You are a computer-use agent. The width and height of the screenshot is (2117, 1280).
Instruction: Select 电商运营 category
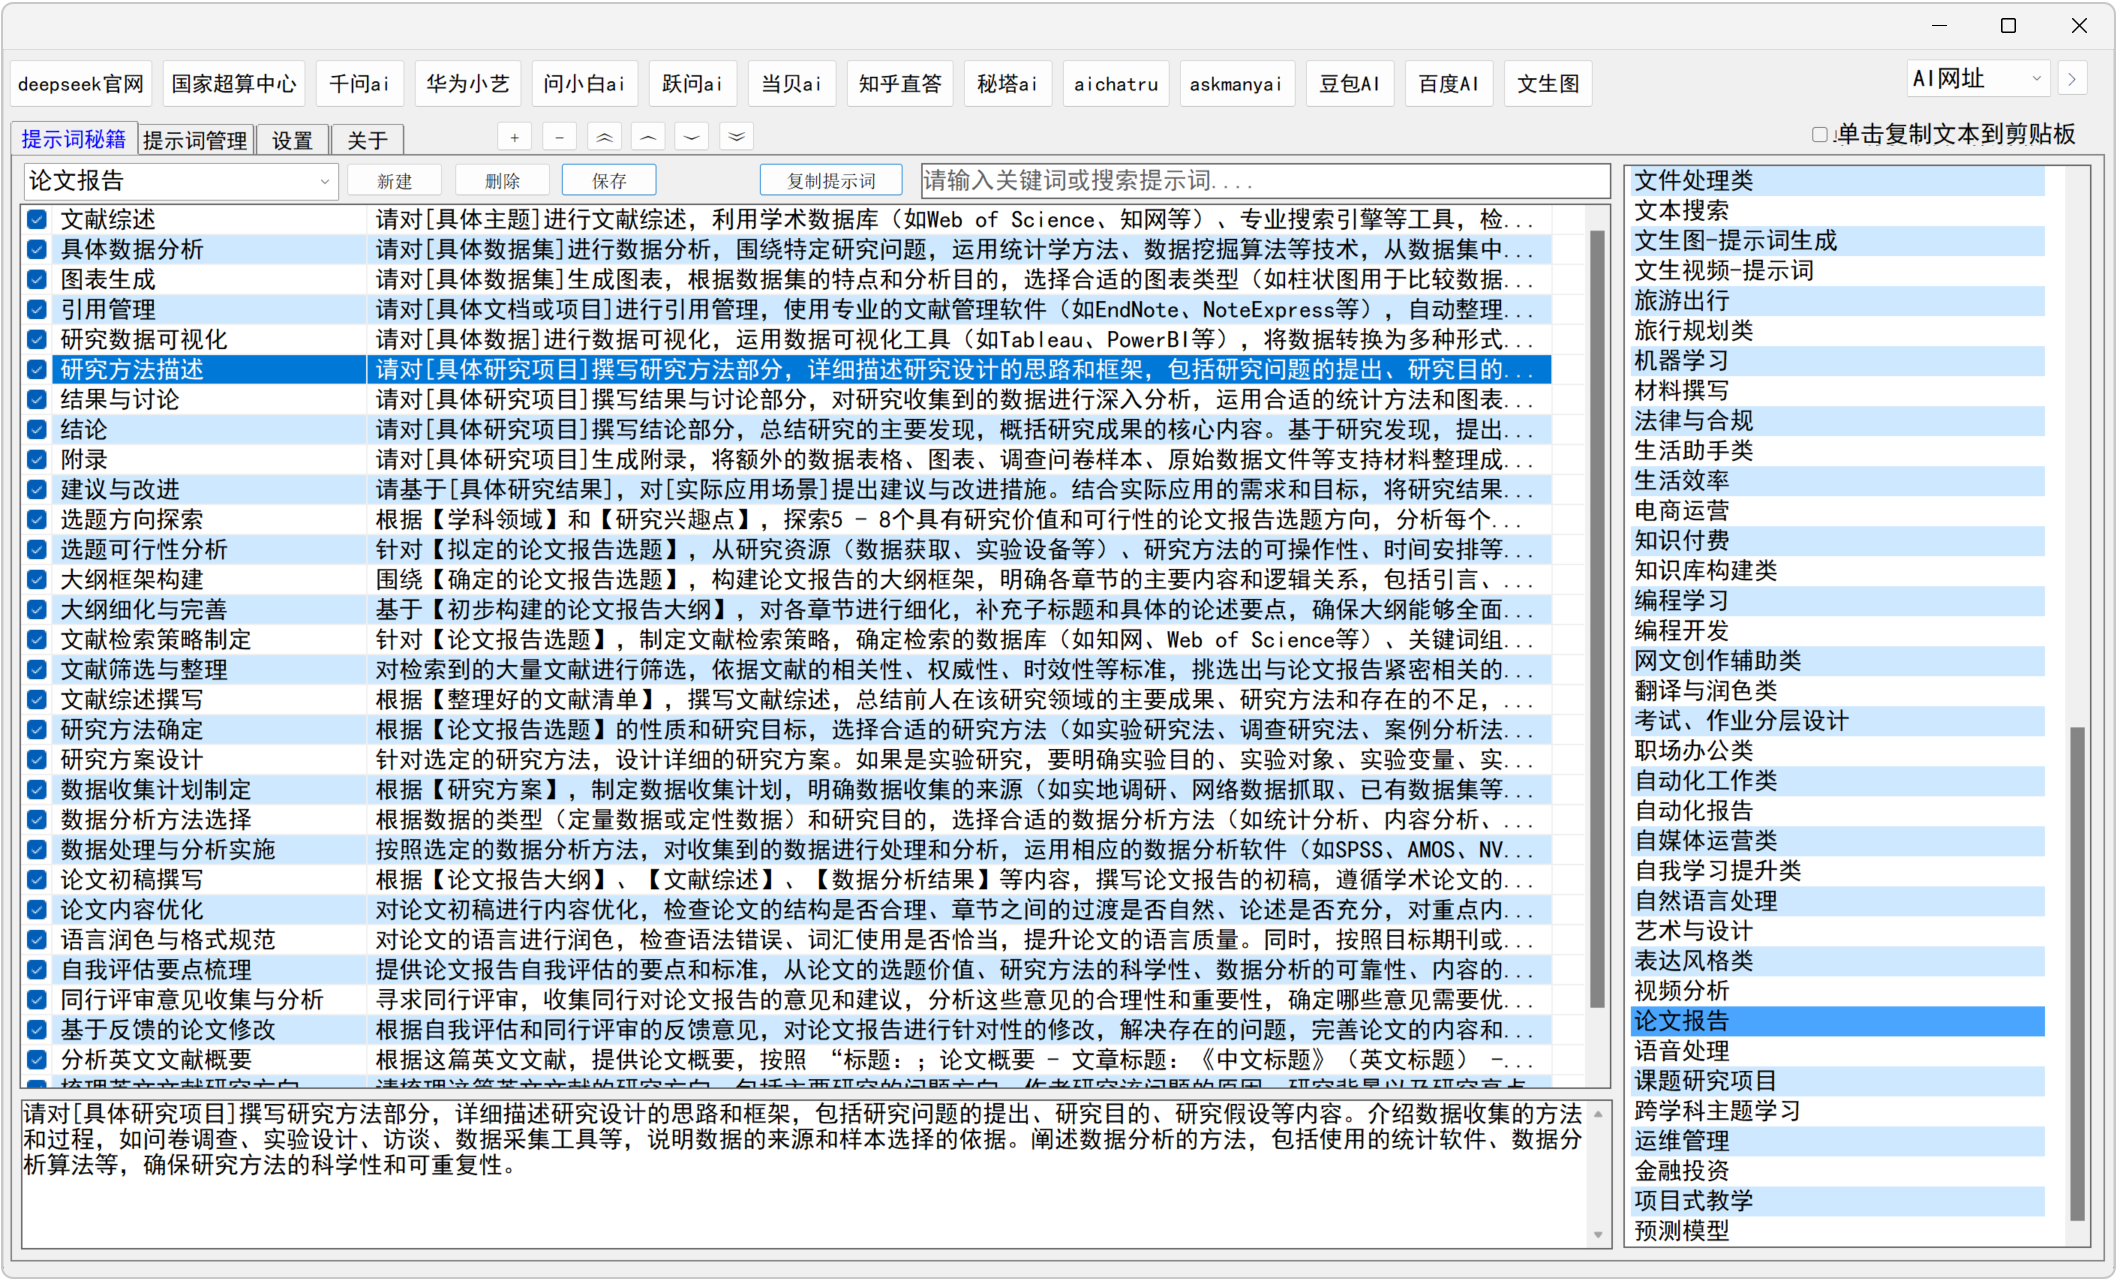click(1838, 511)
